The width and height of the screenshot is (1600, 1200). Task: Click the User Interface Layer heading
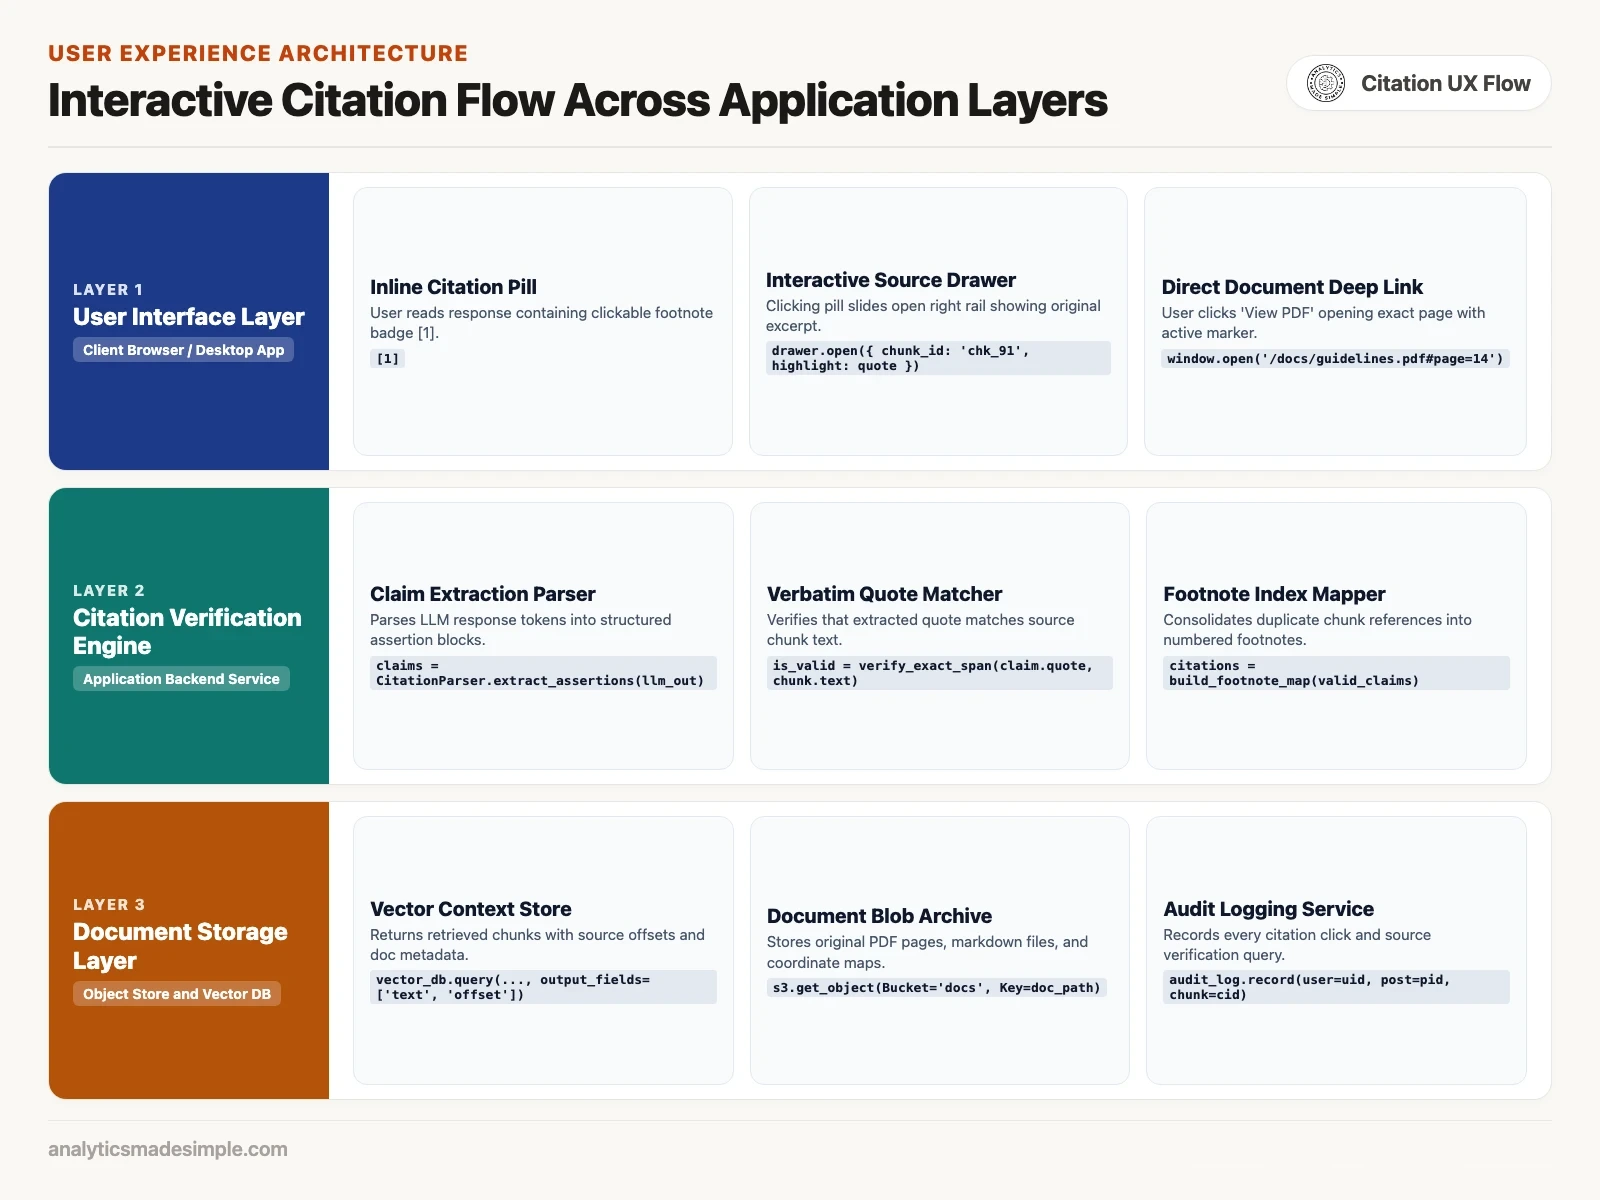189,316
